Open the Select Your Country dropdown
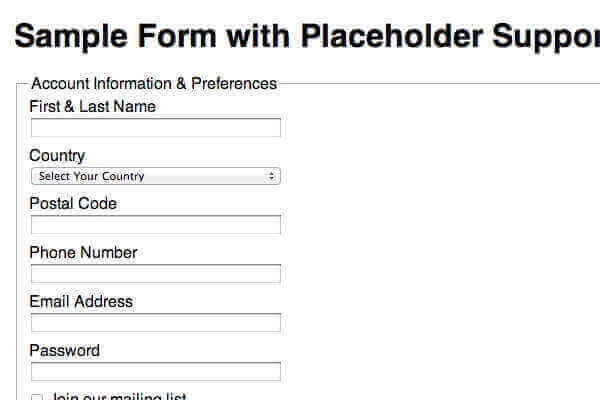600x400 pixels. click(155, 176)
